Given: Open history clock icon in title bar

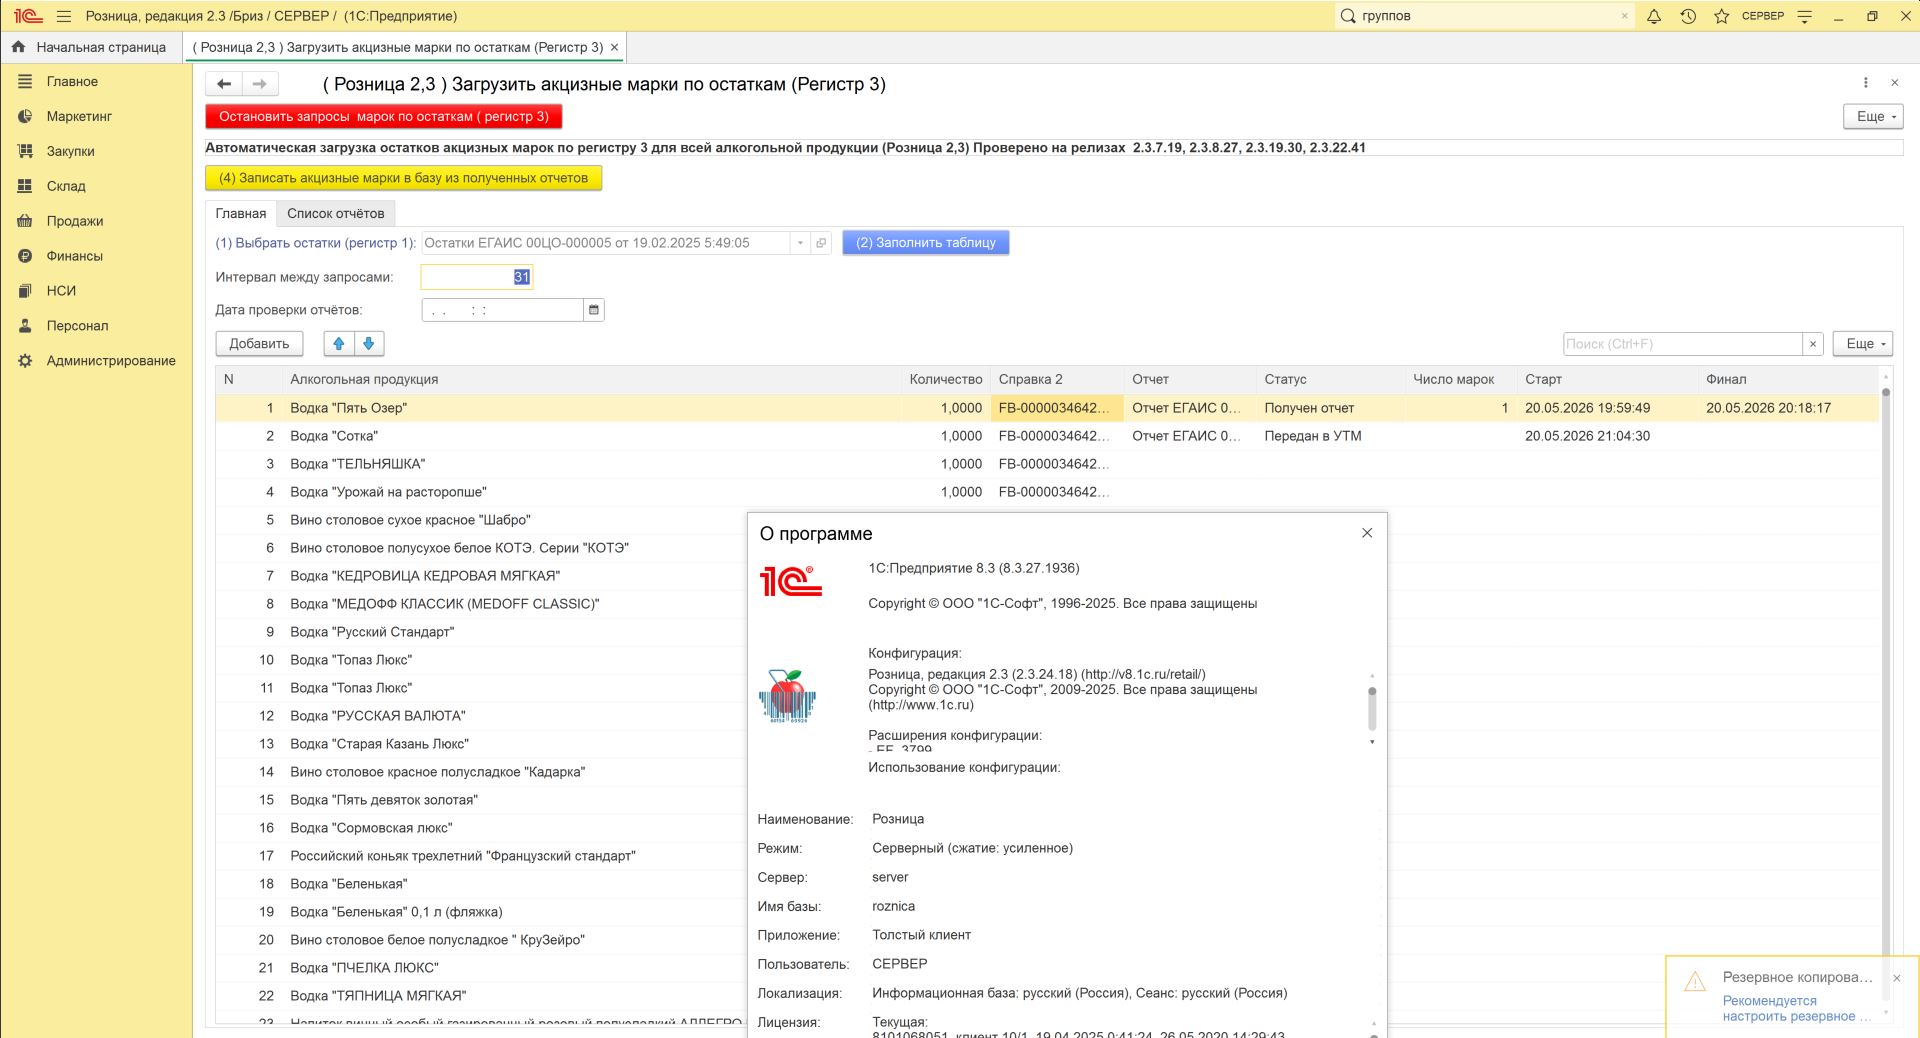Looking at the screenshot, I should coord(1688,16).
